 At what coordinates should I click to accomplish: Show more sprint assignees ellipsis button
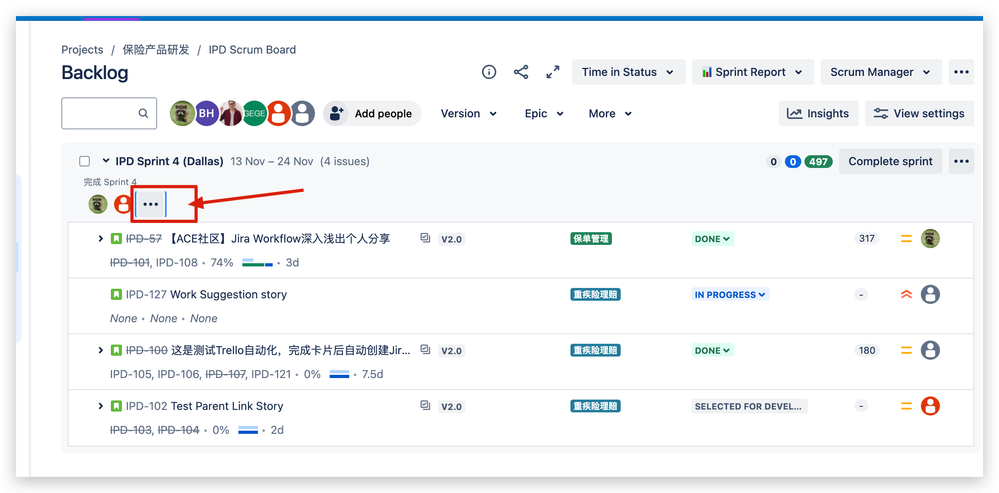[150, 204]
